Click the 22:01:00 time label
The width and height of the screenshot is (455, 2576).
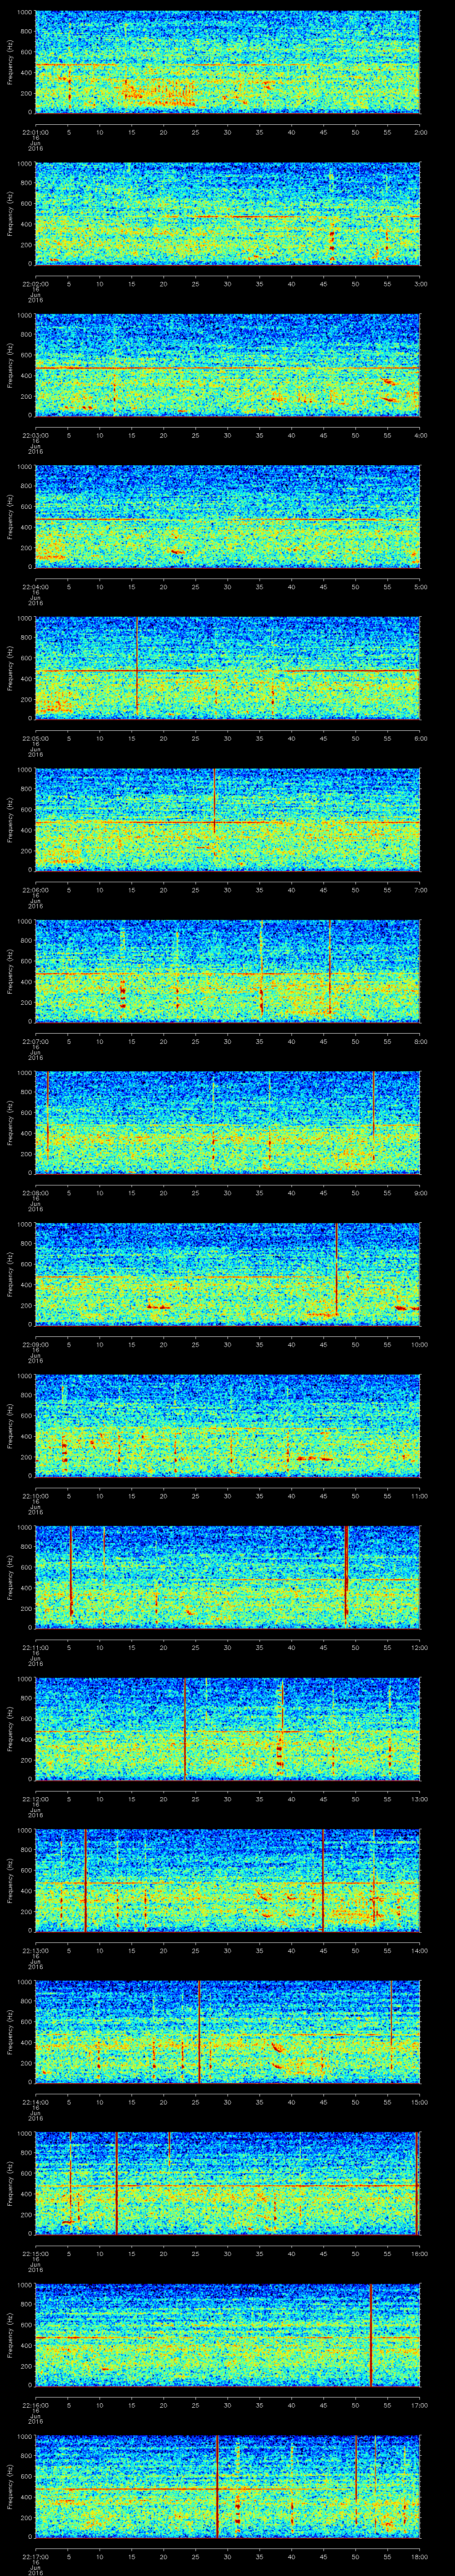35,132
